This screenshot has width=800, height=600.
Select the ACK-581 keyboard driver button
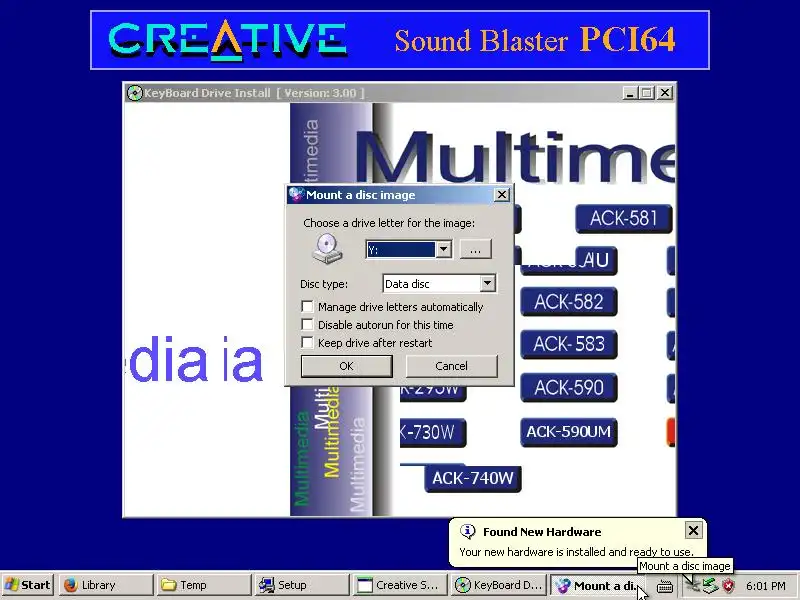tap(623, 218)
